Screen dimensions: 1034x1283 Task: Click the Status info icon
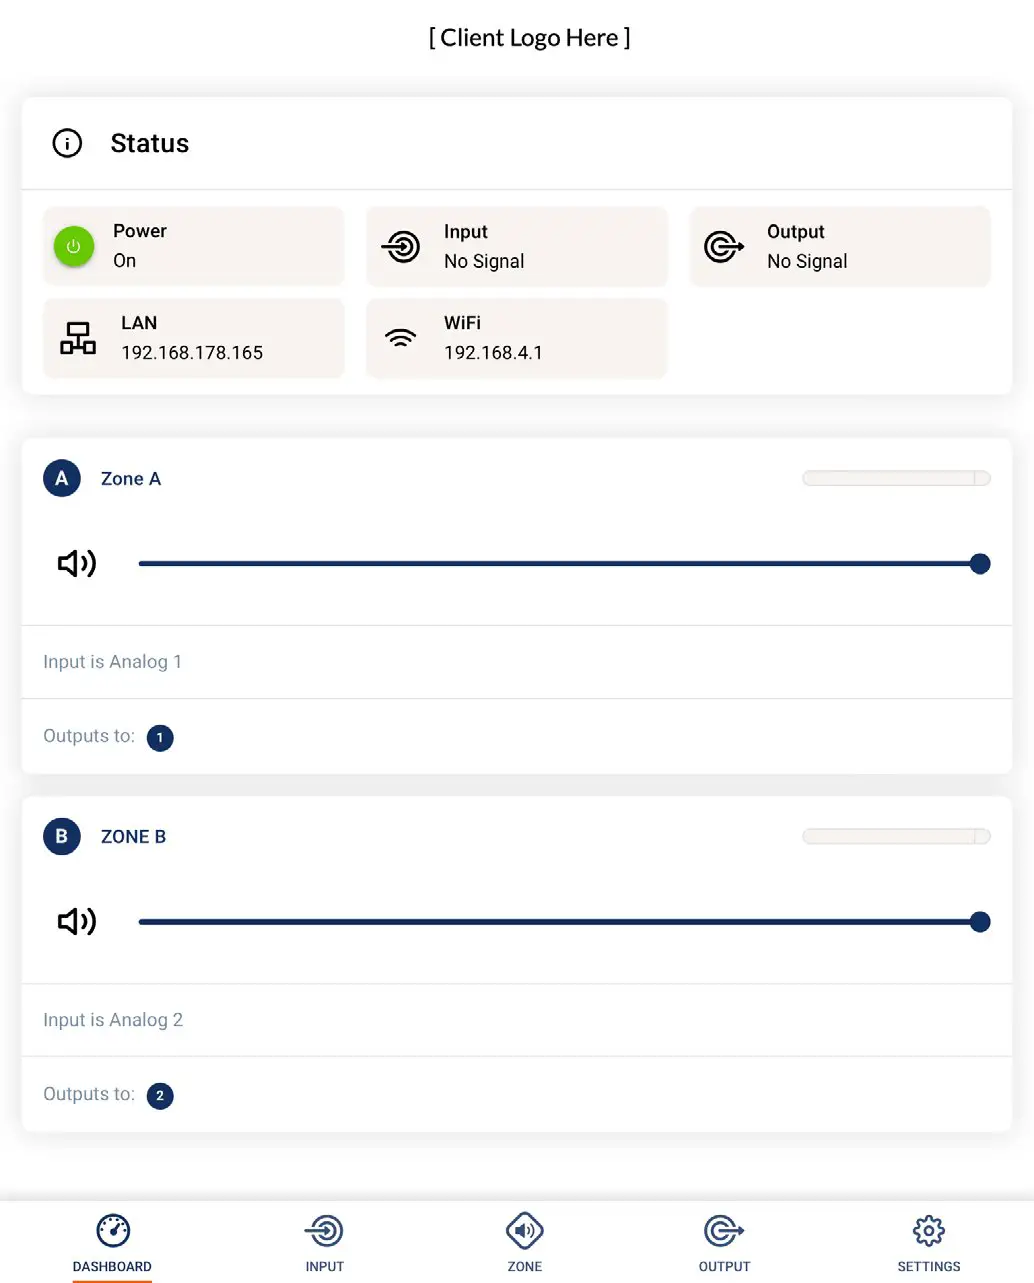click(x=67, y=143)
